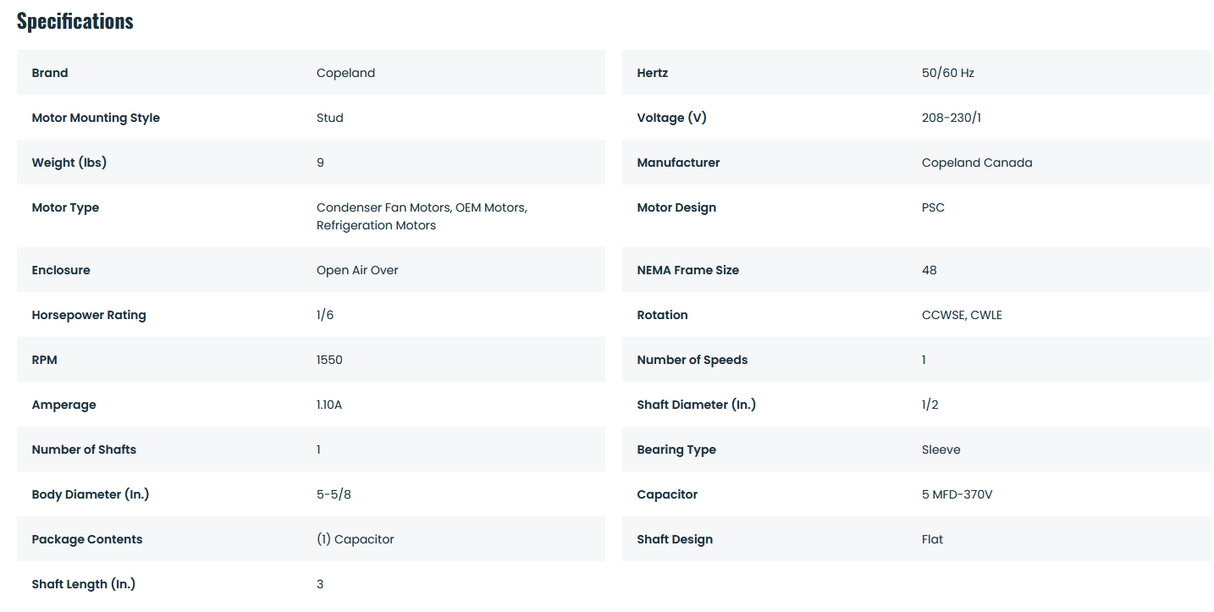Click the Open Air Over enclosure value
The width and height of the screenshot is (1214, 612).
pyautogui.click(x=357, y=270)
